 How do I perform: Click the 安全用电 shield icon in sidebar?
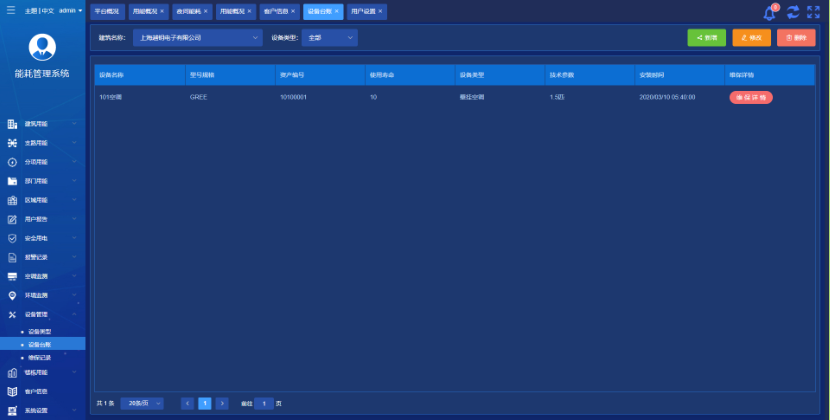click(x=13, y=238)
